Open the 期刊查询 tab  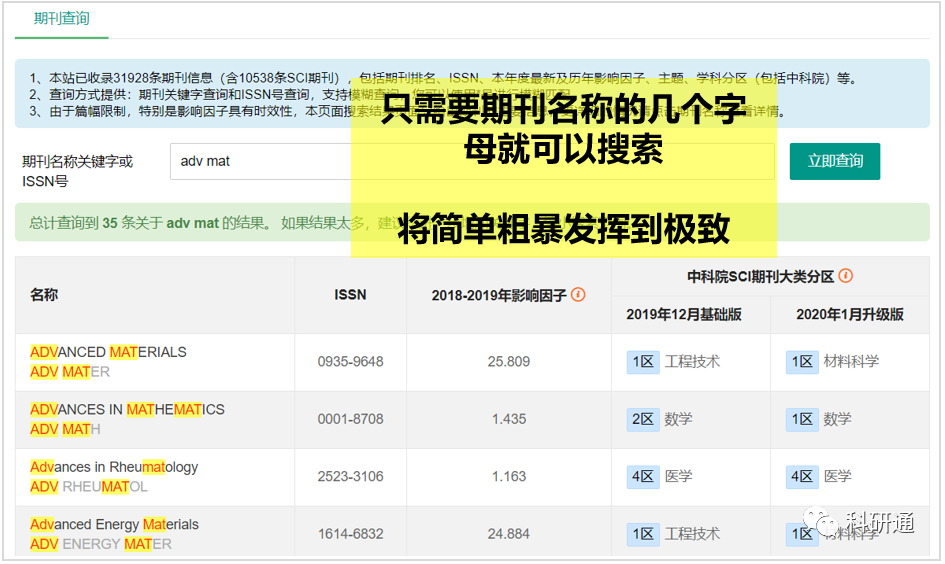(61, 19)
